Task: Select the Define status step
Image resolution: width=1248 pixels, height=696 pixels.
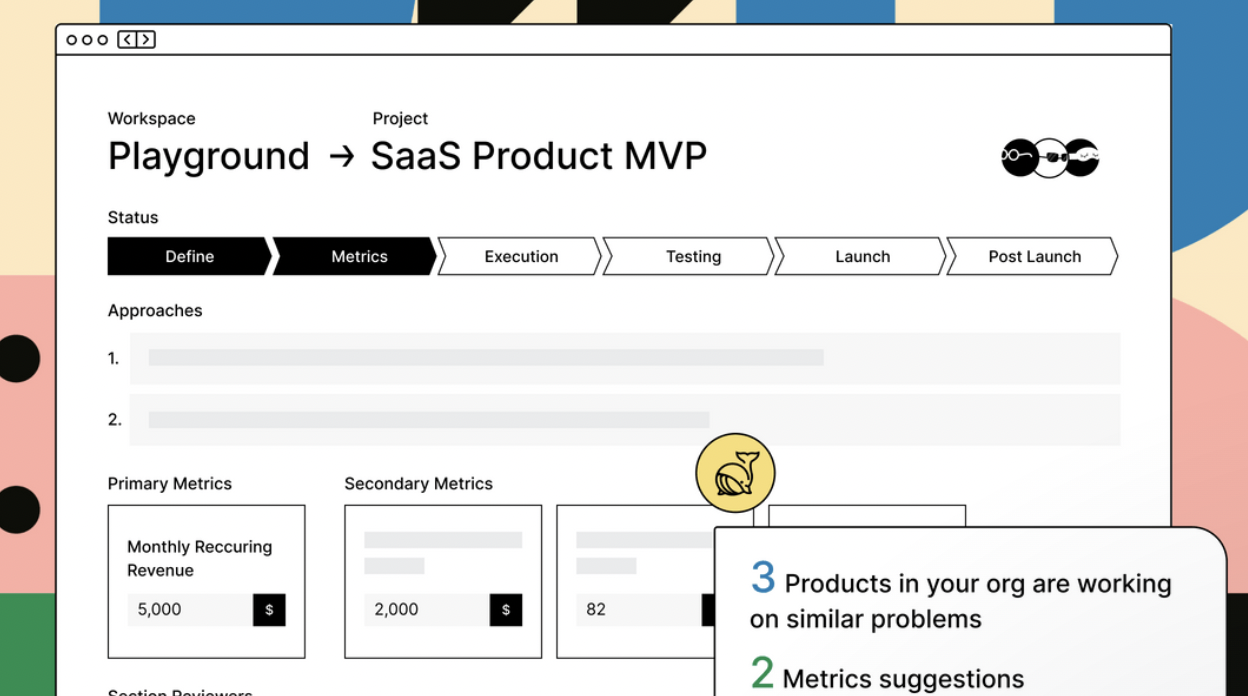Action: tap(189, 256)
